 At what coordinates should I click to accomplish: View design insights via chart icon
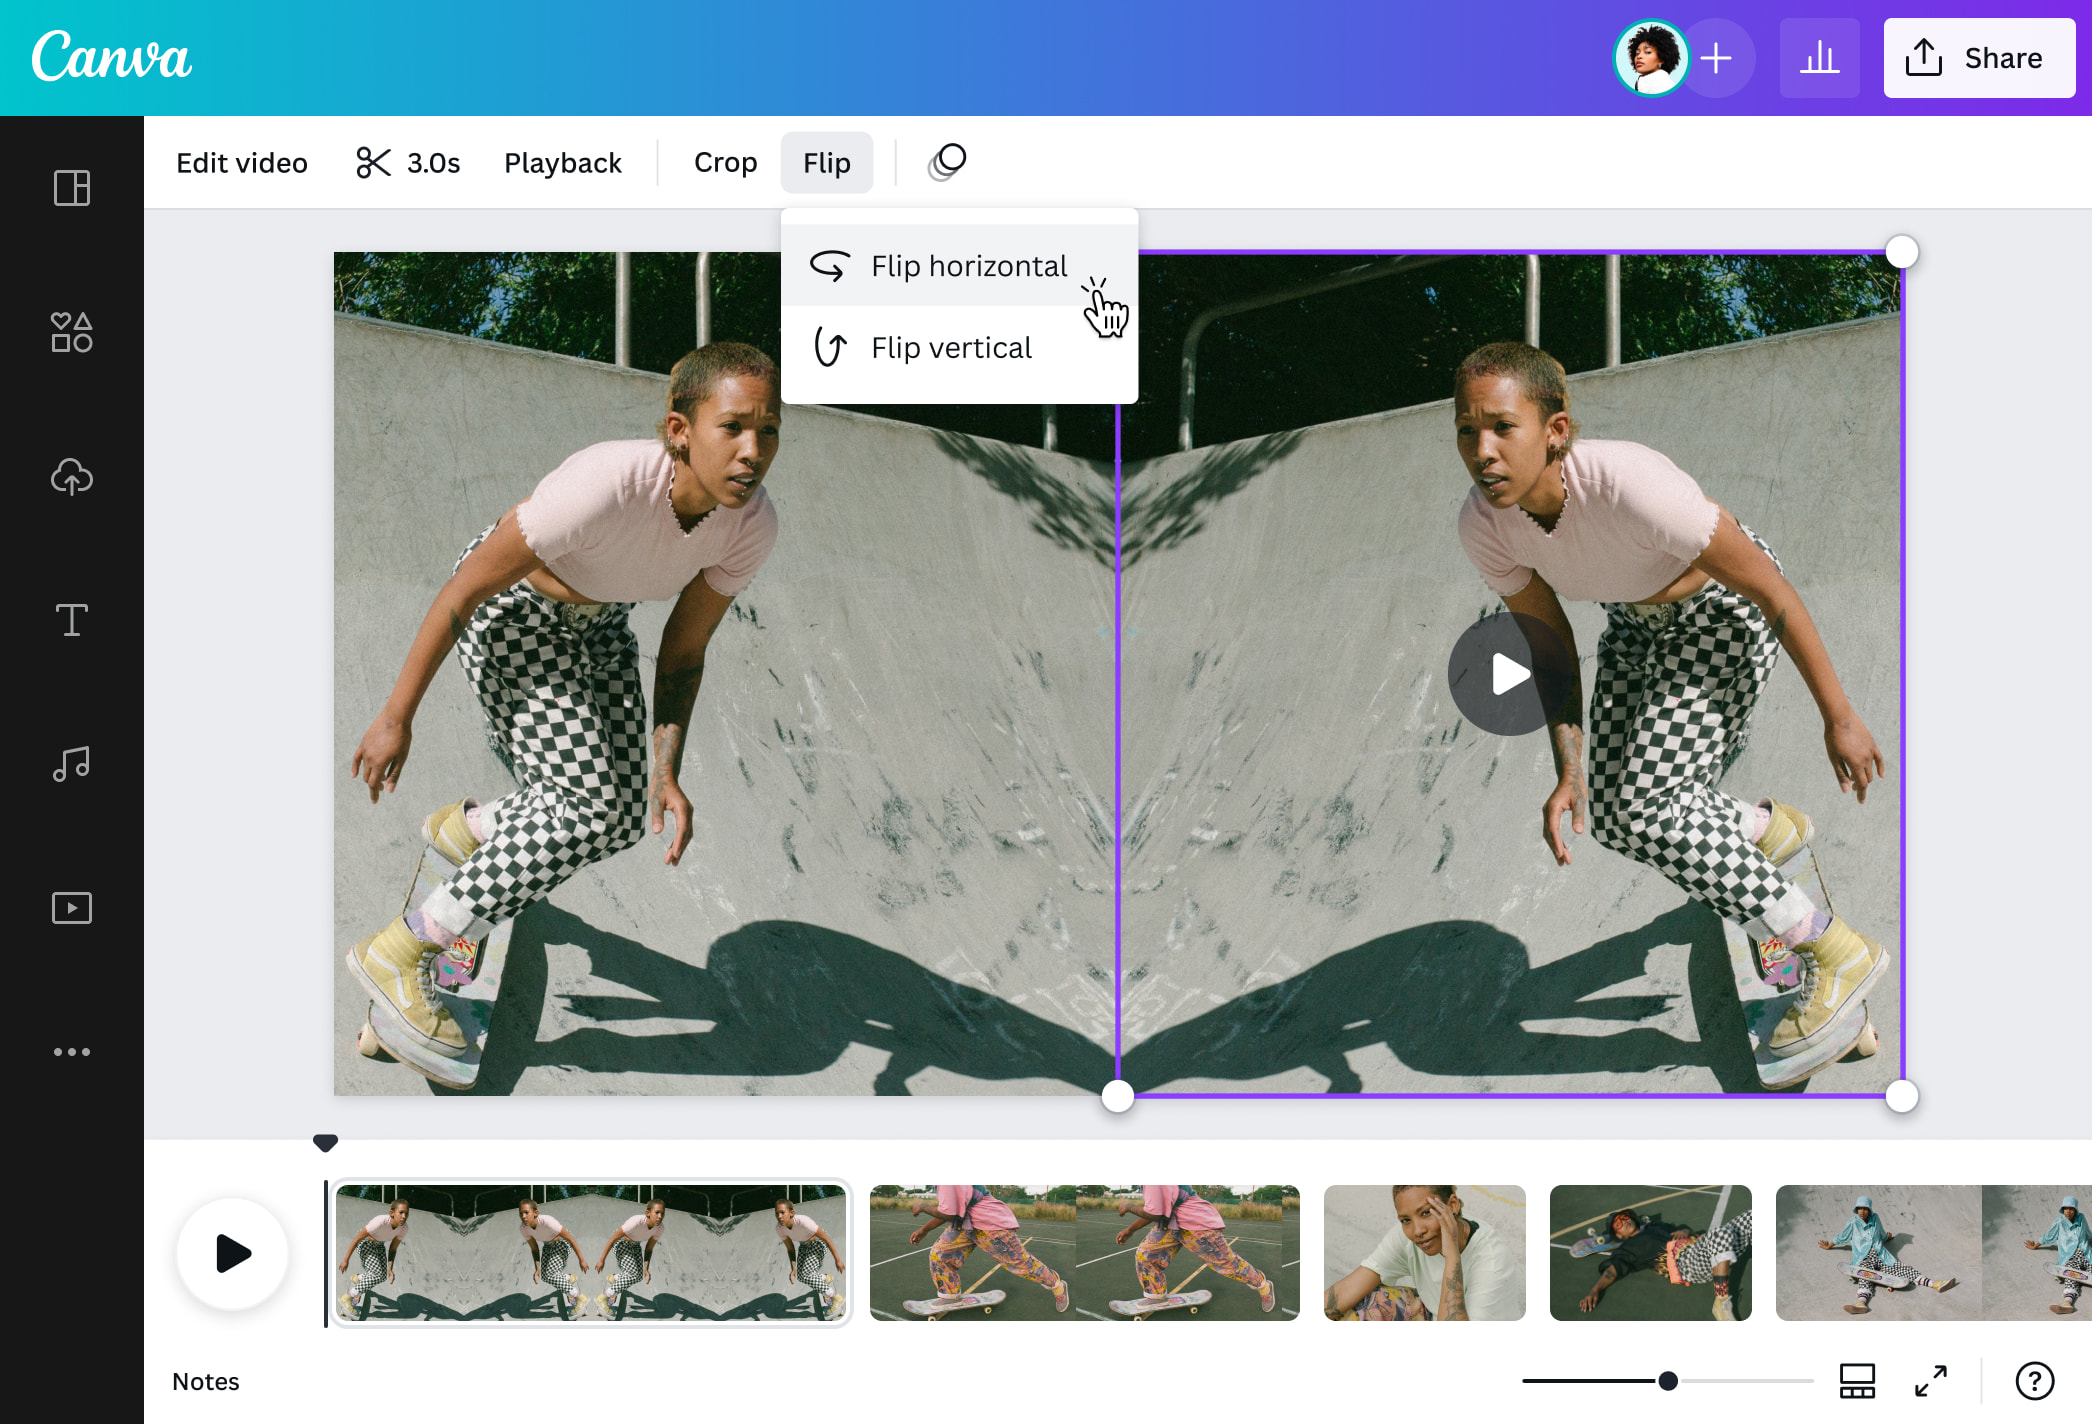pyautogui.click(x=1820, y=58)
